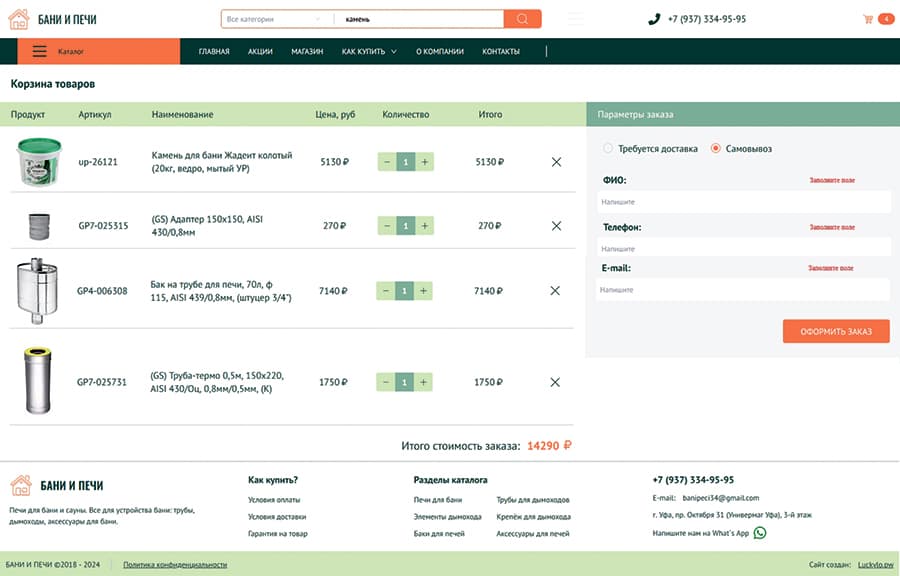The width and height of the screenshot is (900, 576).
Task: Click the ФИО input field
Action: [742, 202]
